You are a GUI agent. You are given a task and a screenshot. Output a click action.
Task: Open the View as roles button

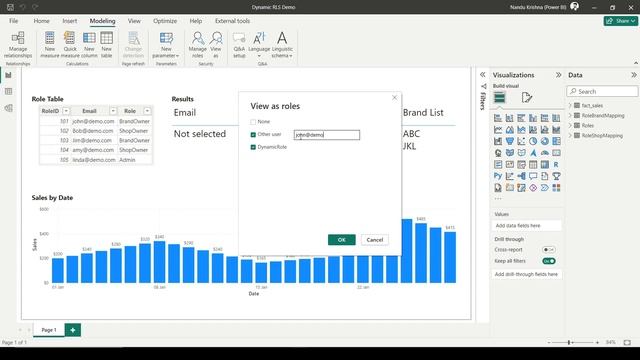point(216,45)
